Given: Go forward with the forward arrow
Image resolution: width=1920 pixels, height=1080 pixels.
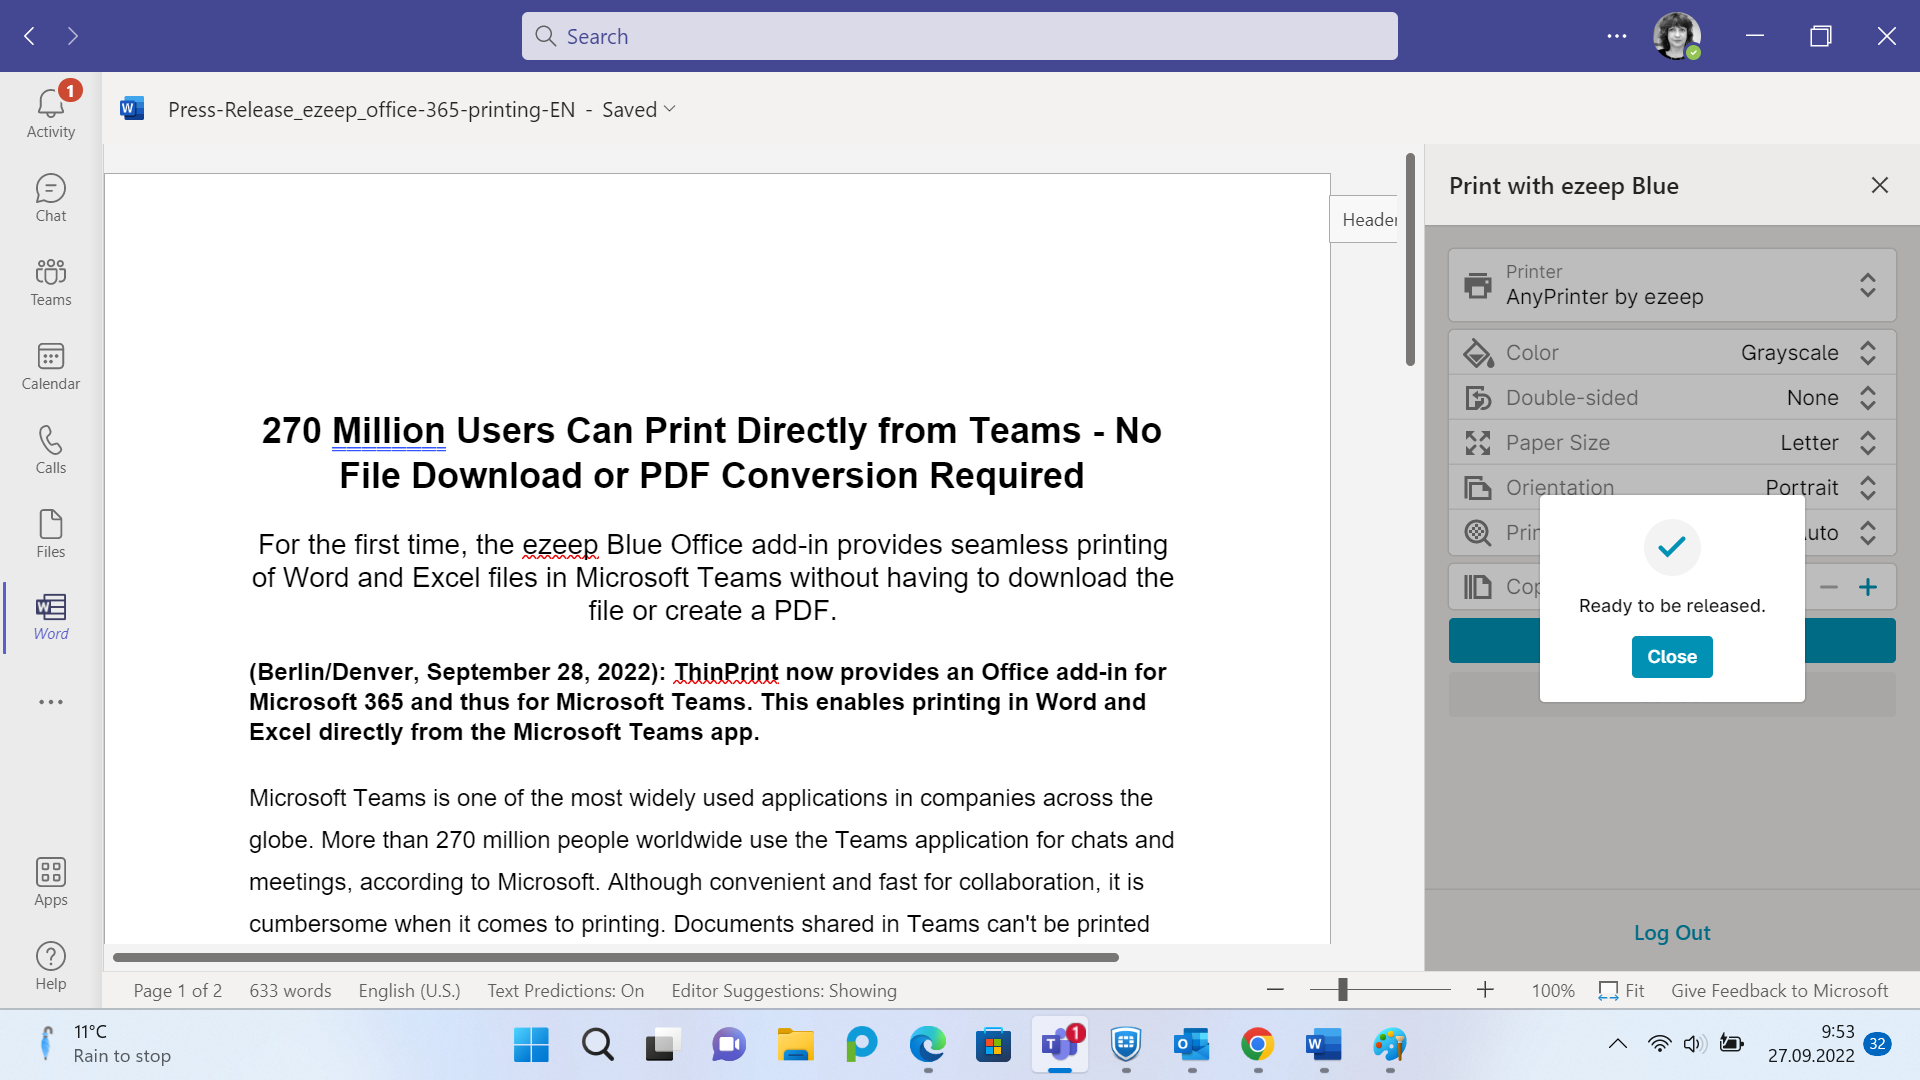Looking at the screenshot, I should pos(72,36).
